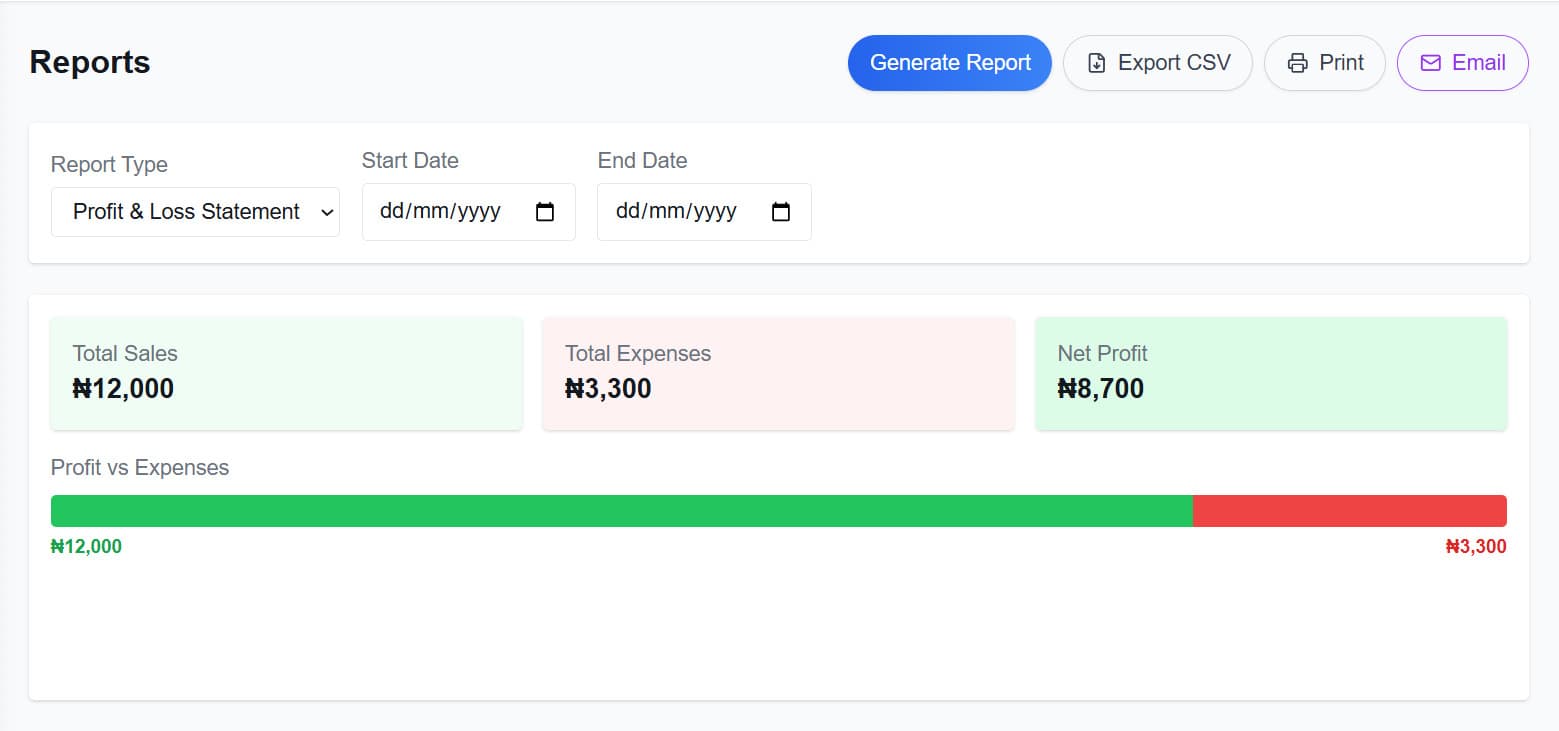Viewport: 1559px width, 731px height.
Task: Click the red expenses segment of the bar
Action: click(x=1350, y=510)
